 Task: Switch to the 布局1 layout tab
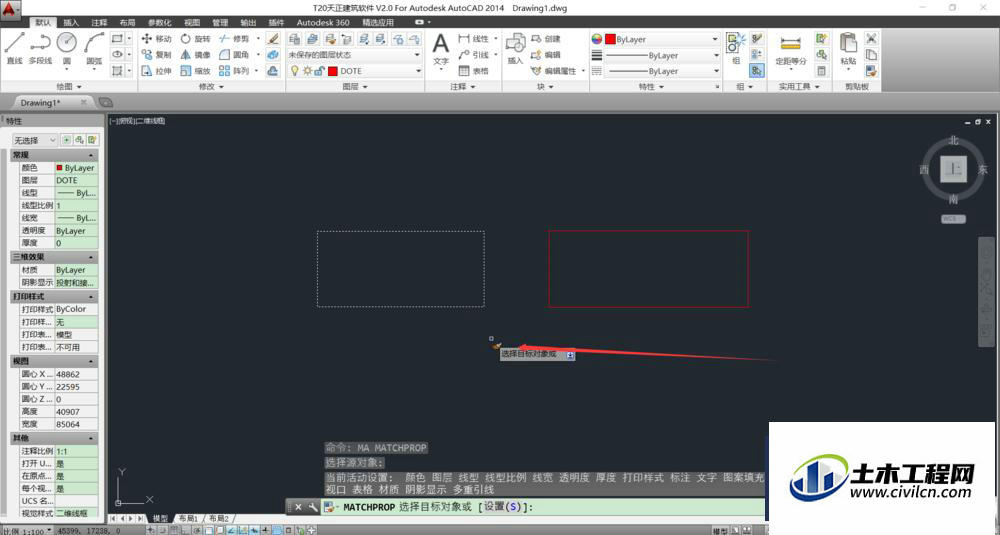(x=188, y=518)
